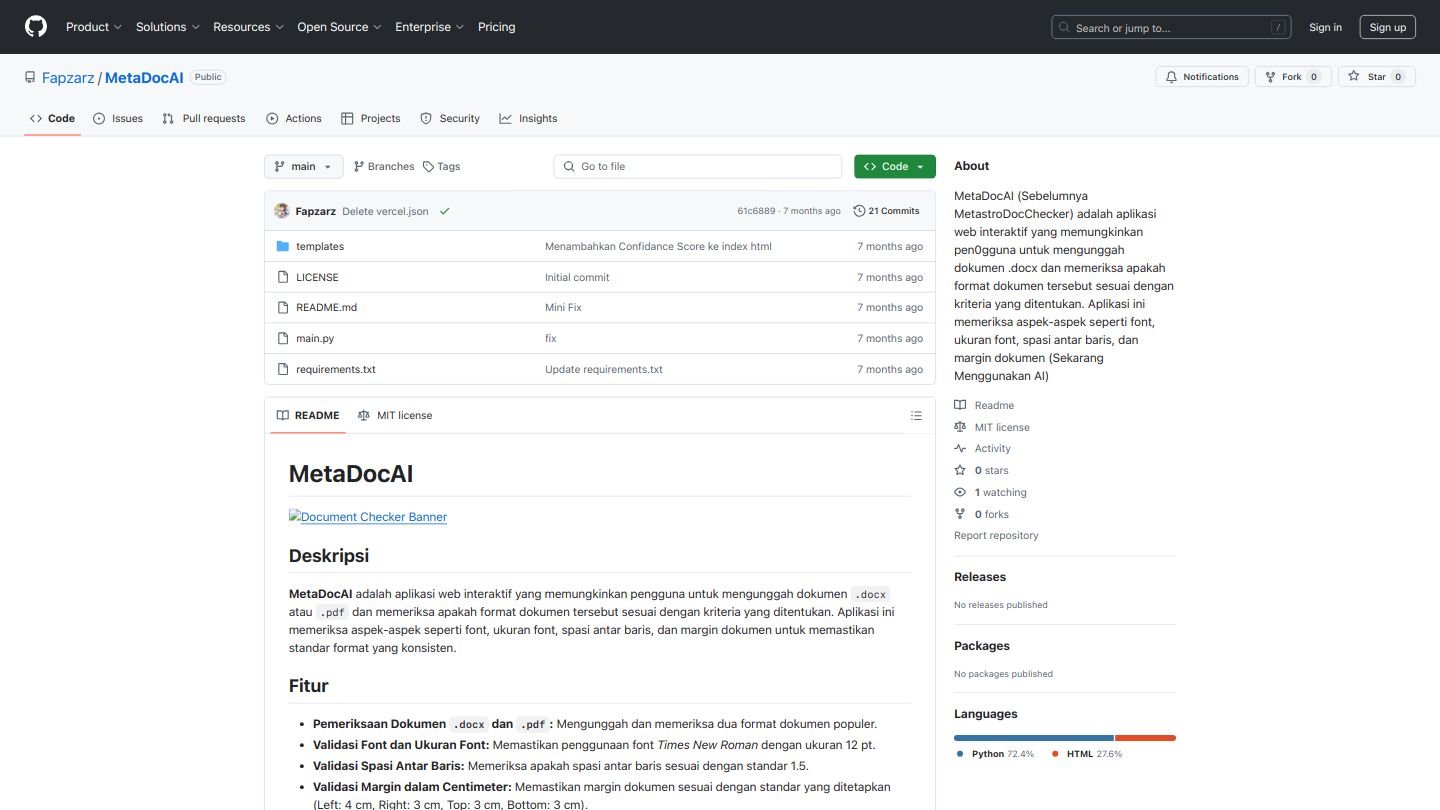Open the GitHub home logo
Screen dimensions: 1440x810
pos(36,27)
